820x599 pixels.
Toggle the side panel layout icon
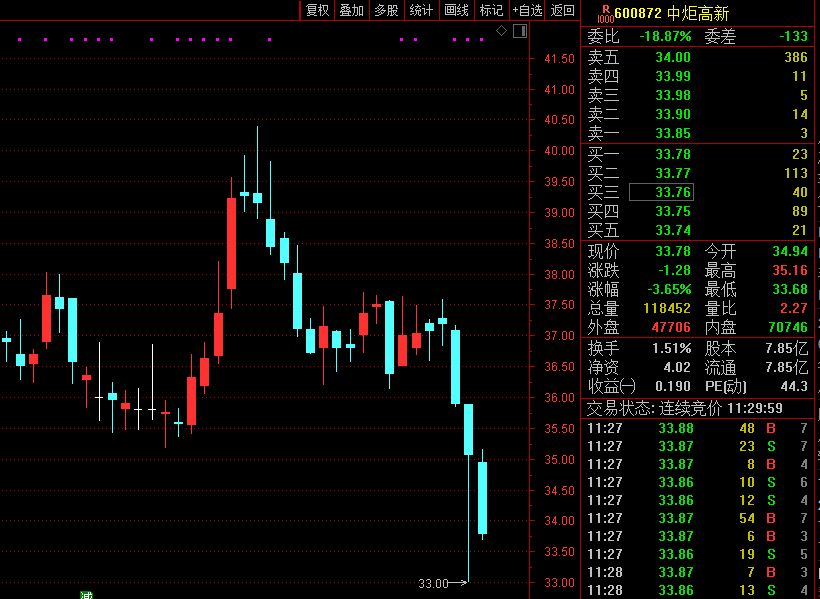(x=519, y=31)
